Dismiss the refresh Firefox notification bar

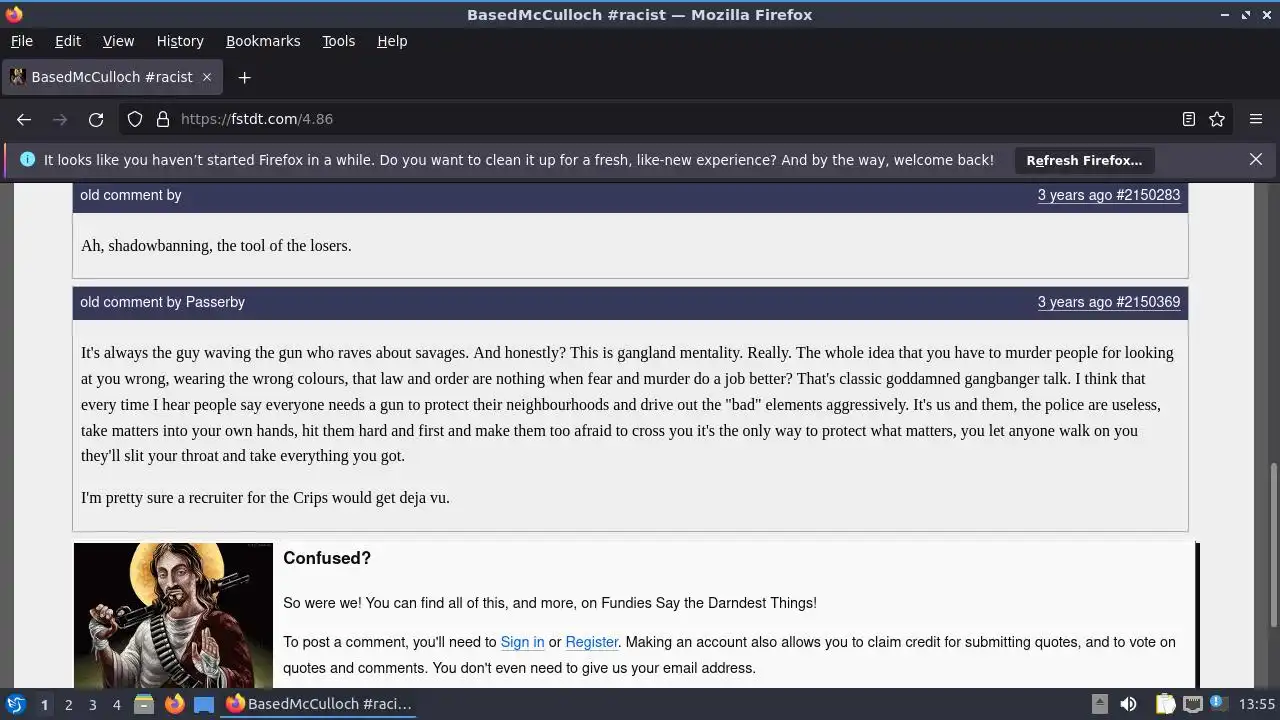1256,159
